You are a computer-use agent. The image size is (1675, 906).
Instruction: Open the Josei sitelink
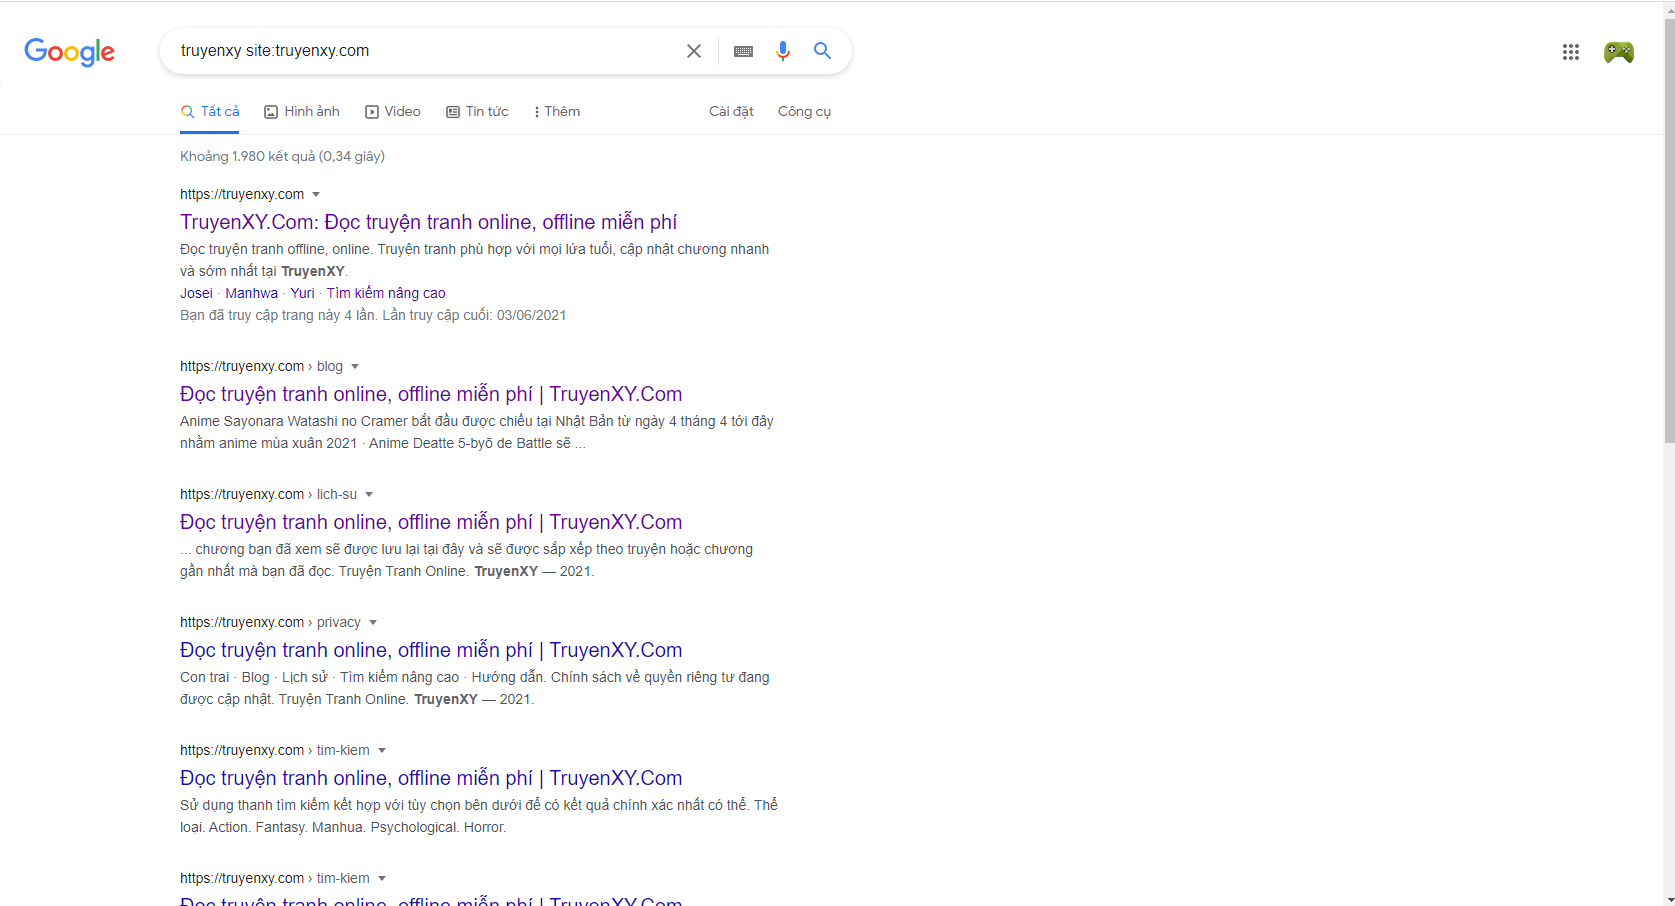pos(196,293)
